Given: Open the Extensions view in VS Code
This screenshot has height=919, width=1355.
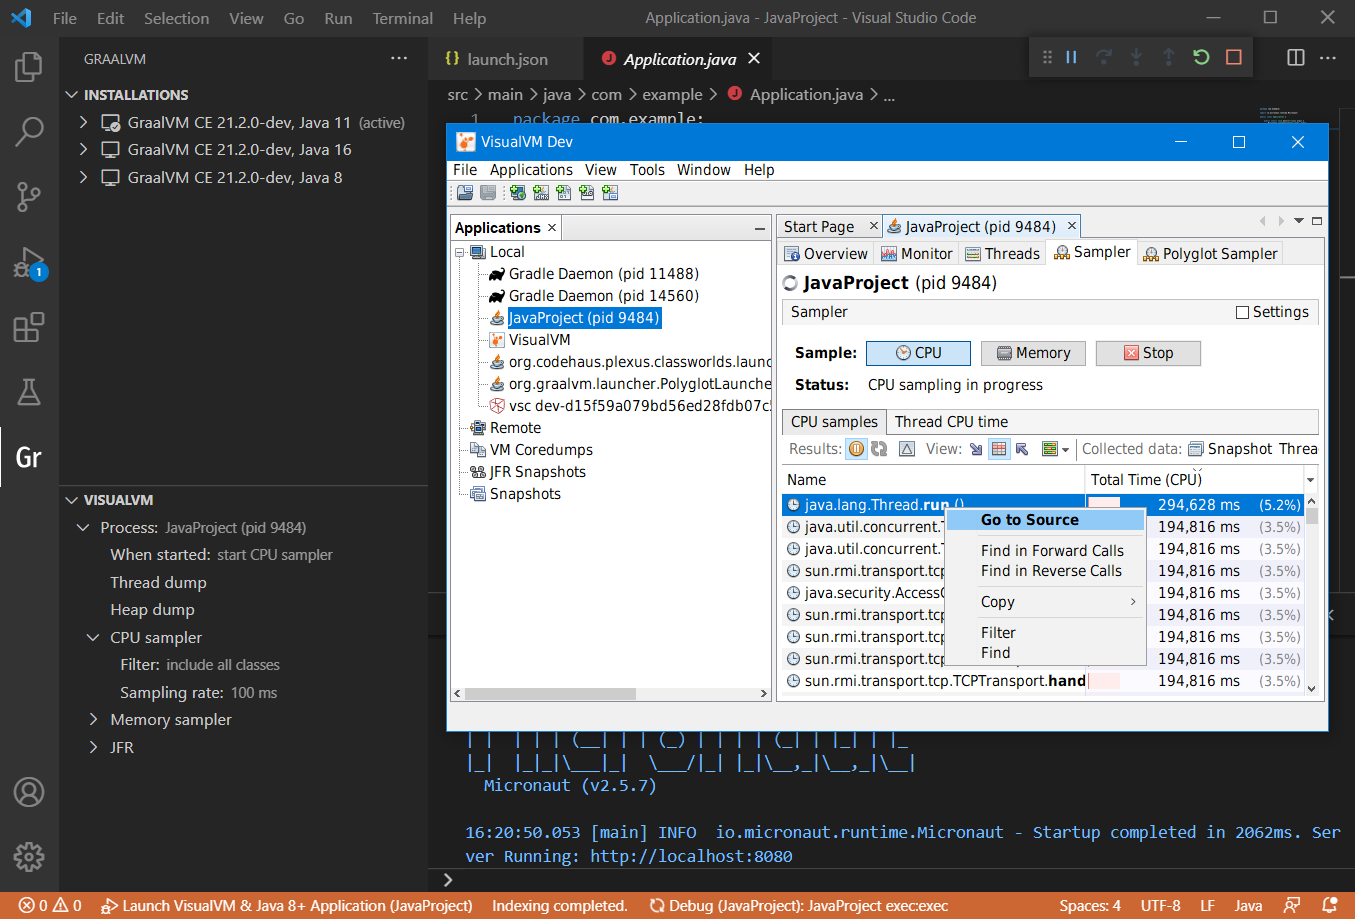Looking at the screenshot, I should (x=29, y=326).
